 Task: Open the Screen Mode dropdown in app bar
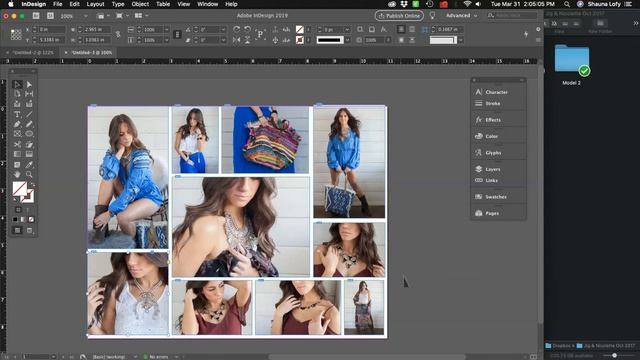122,16
